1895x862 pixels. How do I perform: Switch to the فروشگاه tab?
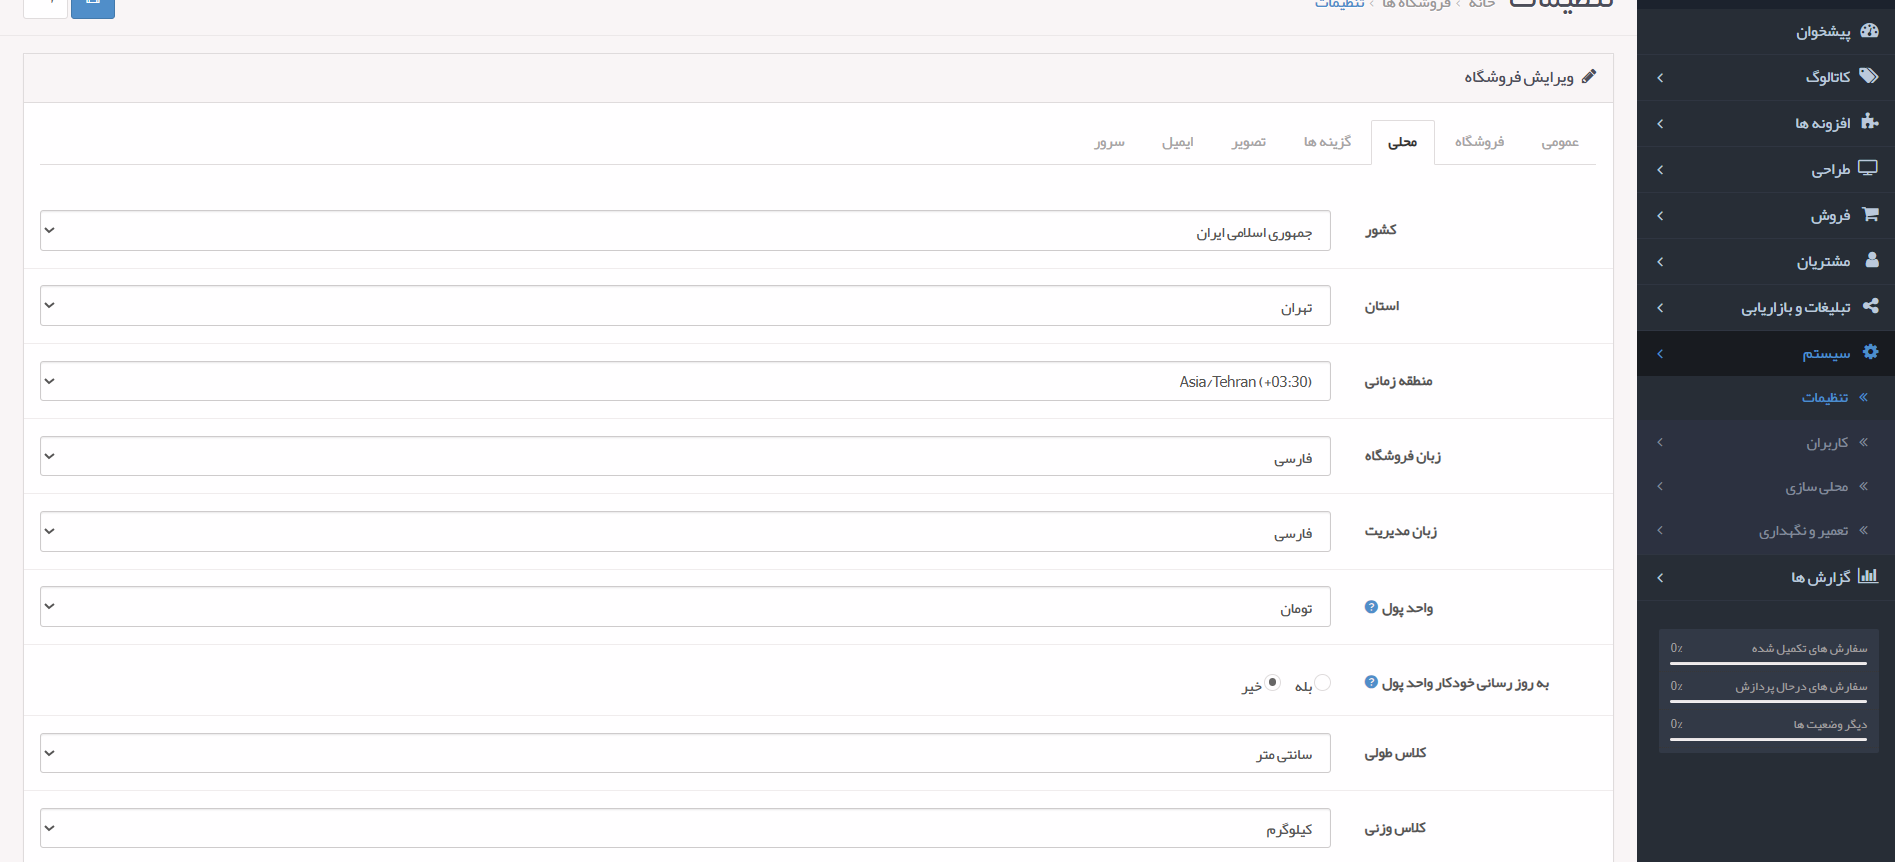click(x=1479, y=142)
